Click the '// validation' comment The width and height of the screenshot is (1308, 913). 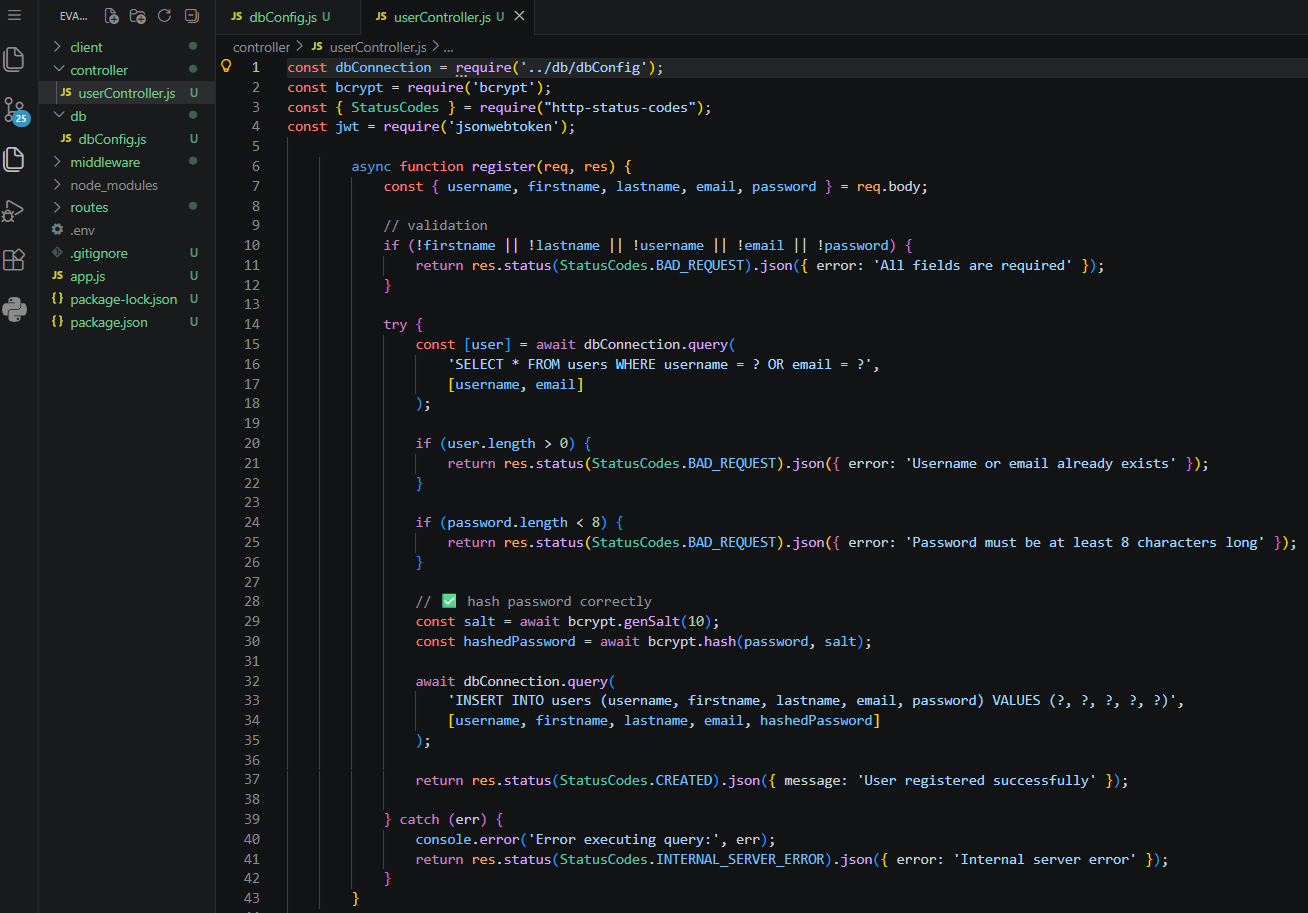435,225
